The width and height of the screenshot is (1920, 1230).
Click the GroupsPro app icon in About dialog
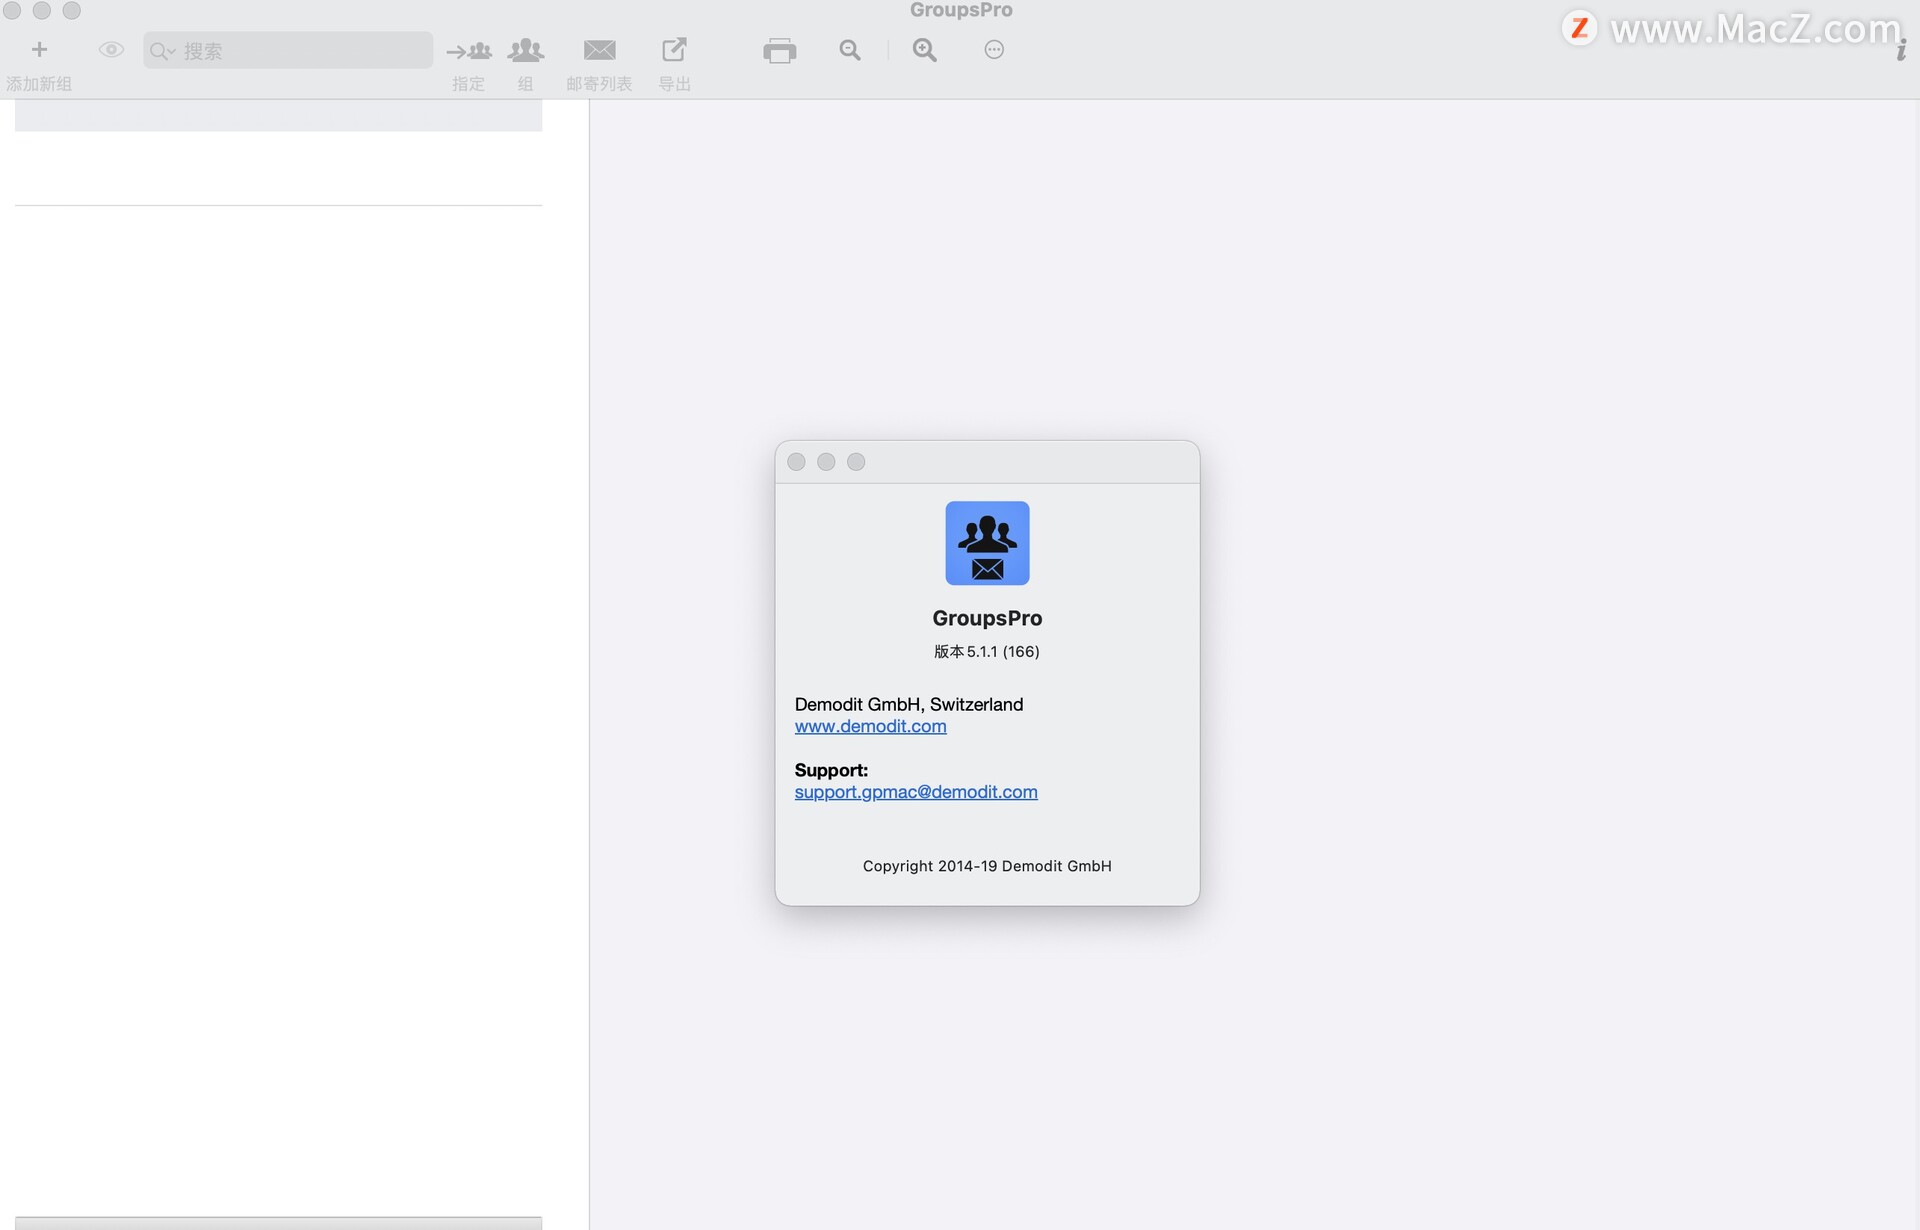pyautogui.click(x=987, y=543)
